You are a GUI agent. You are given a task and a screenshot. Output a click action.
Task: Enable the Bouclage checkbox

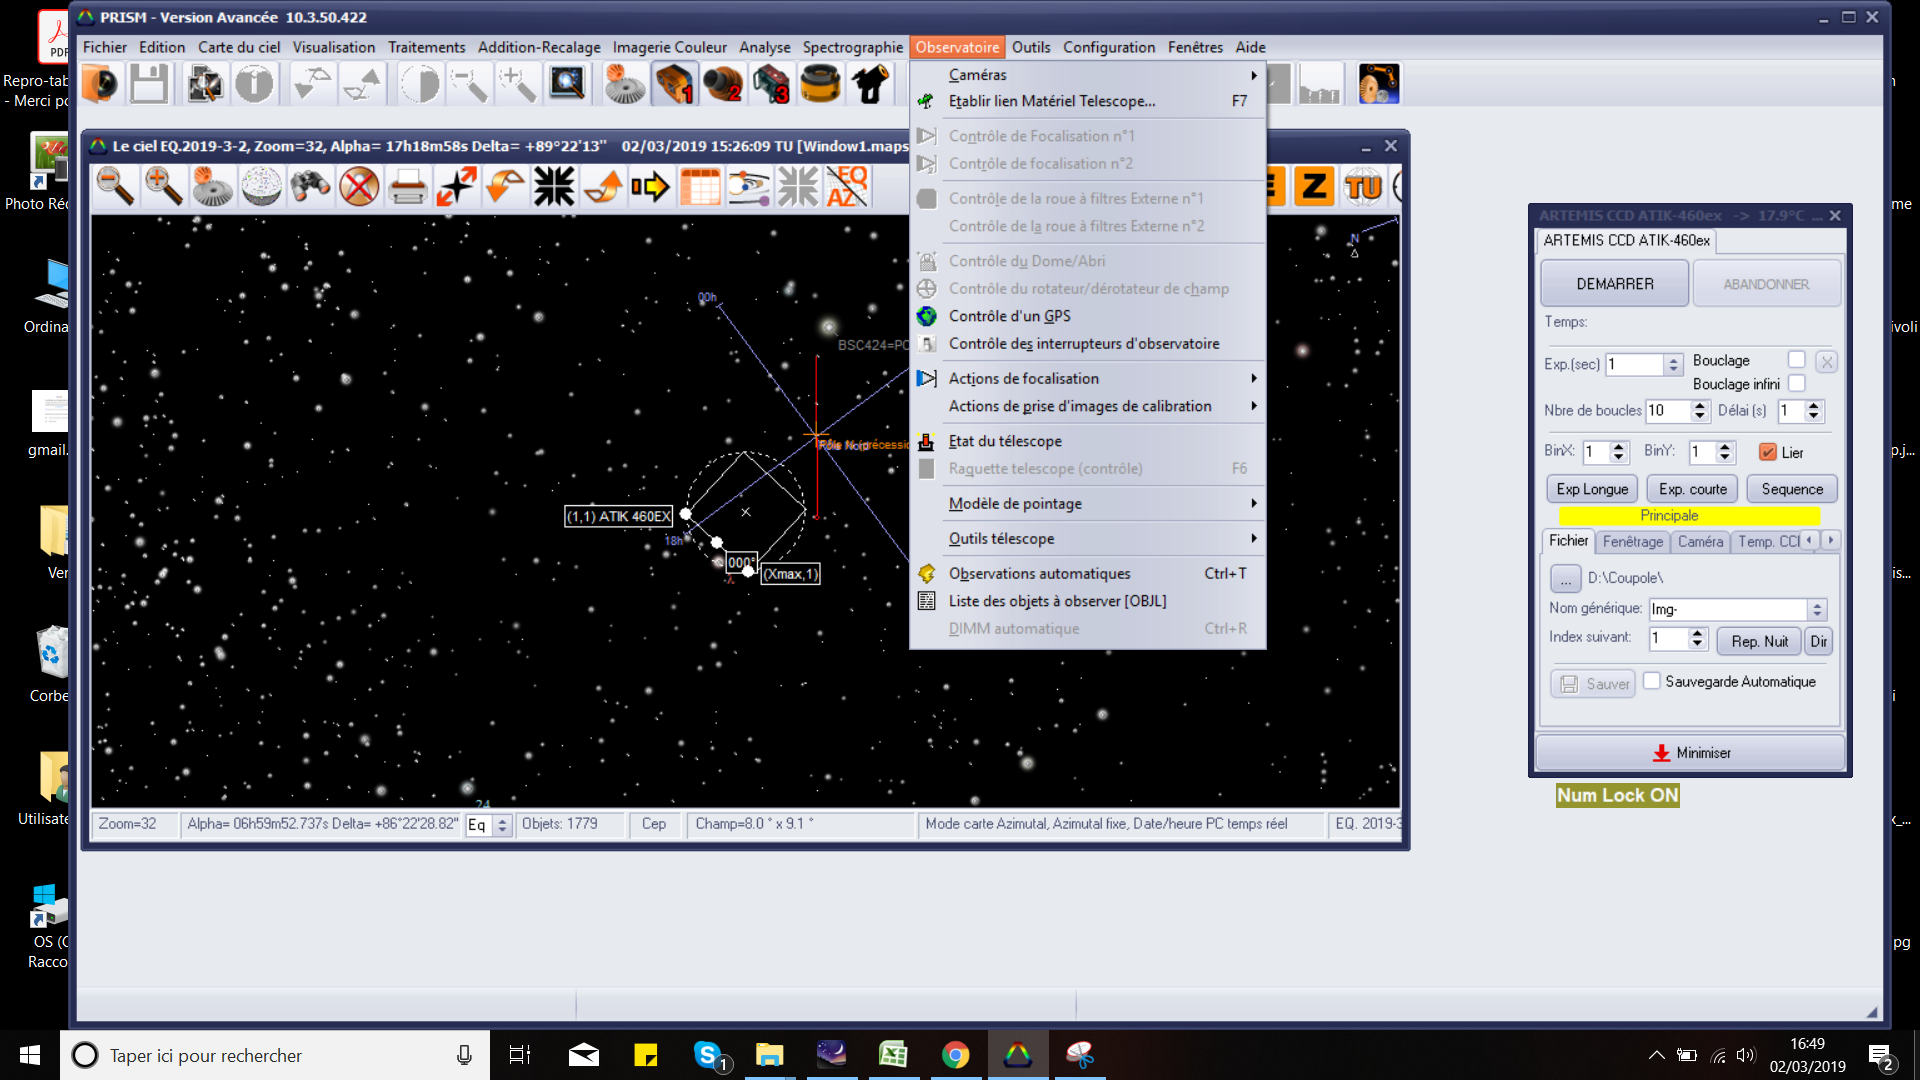click(x=1796, y=360)
